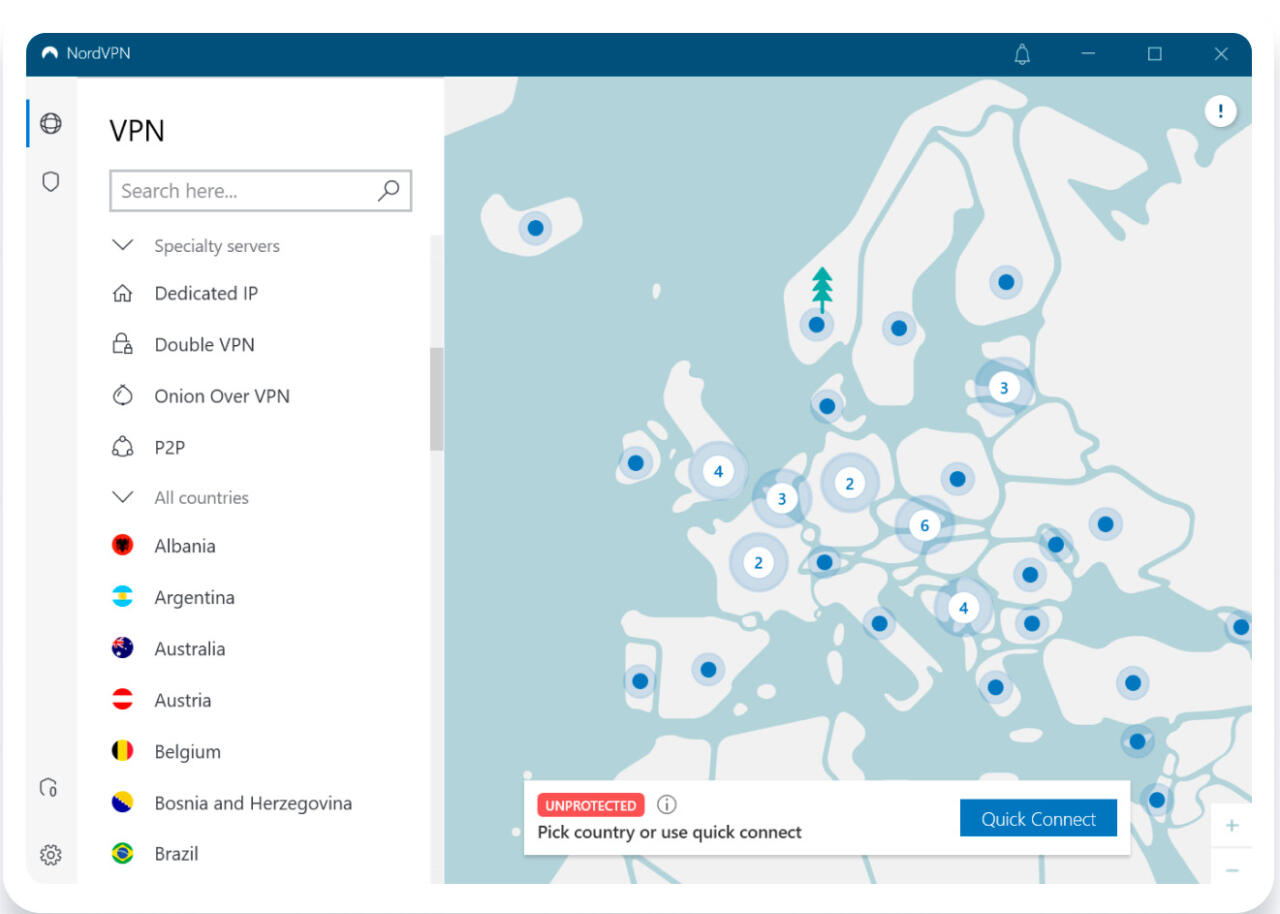Click the Finland server dot on map
The height and width of the screenshot is (914, 1280).
pyautogui.click(x=1006, y=282)
